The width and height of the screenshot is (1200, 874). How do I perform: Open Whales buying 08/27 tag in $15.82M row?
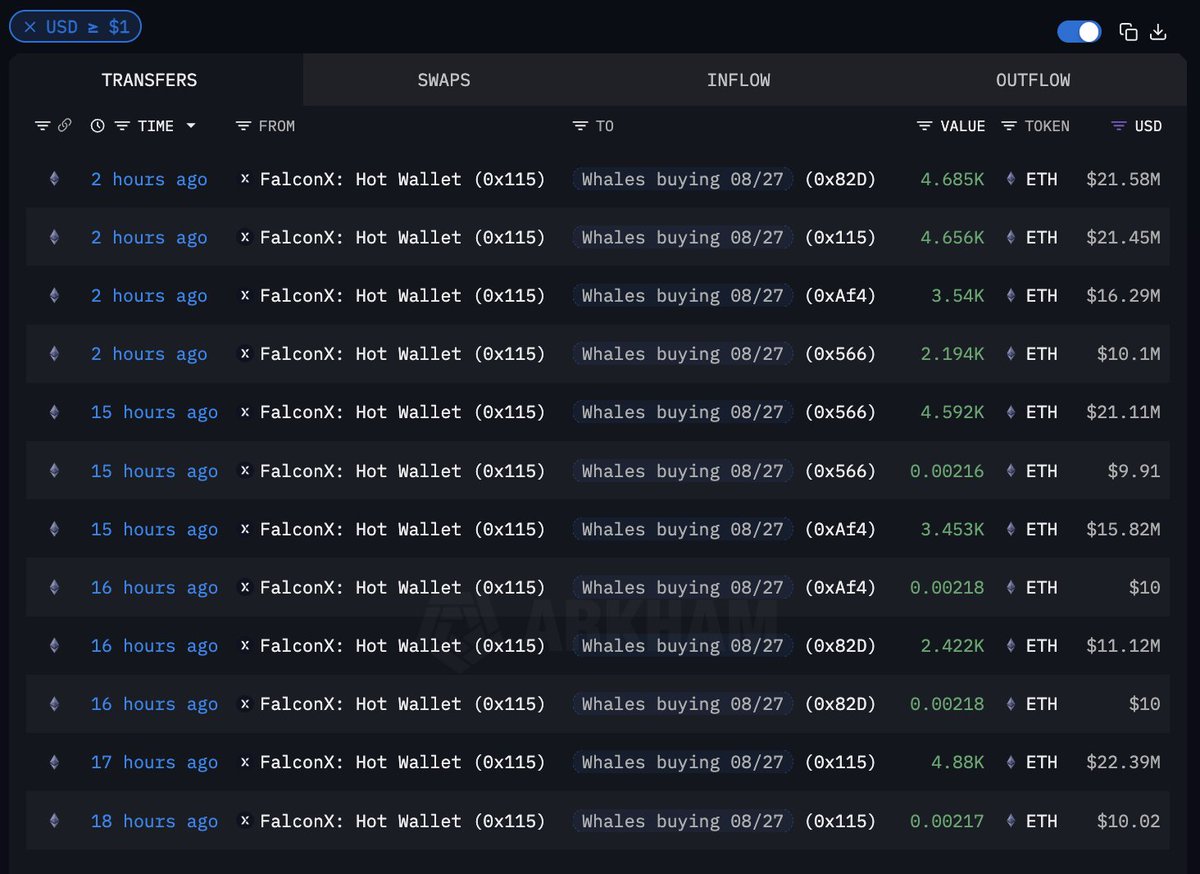tap(683, 529)
